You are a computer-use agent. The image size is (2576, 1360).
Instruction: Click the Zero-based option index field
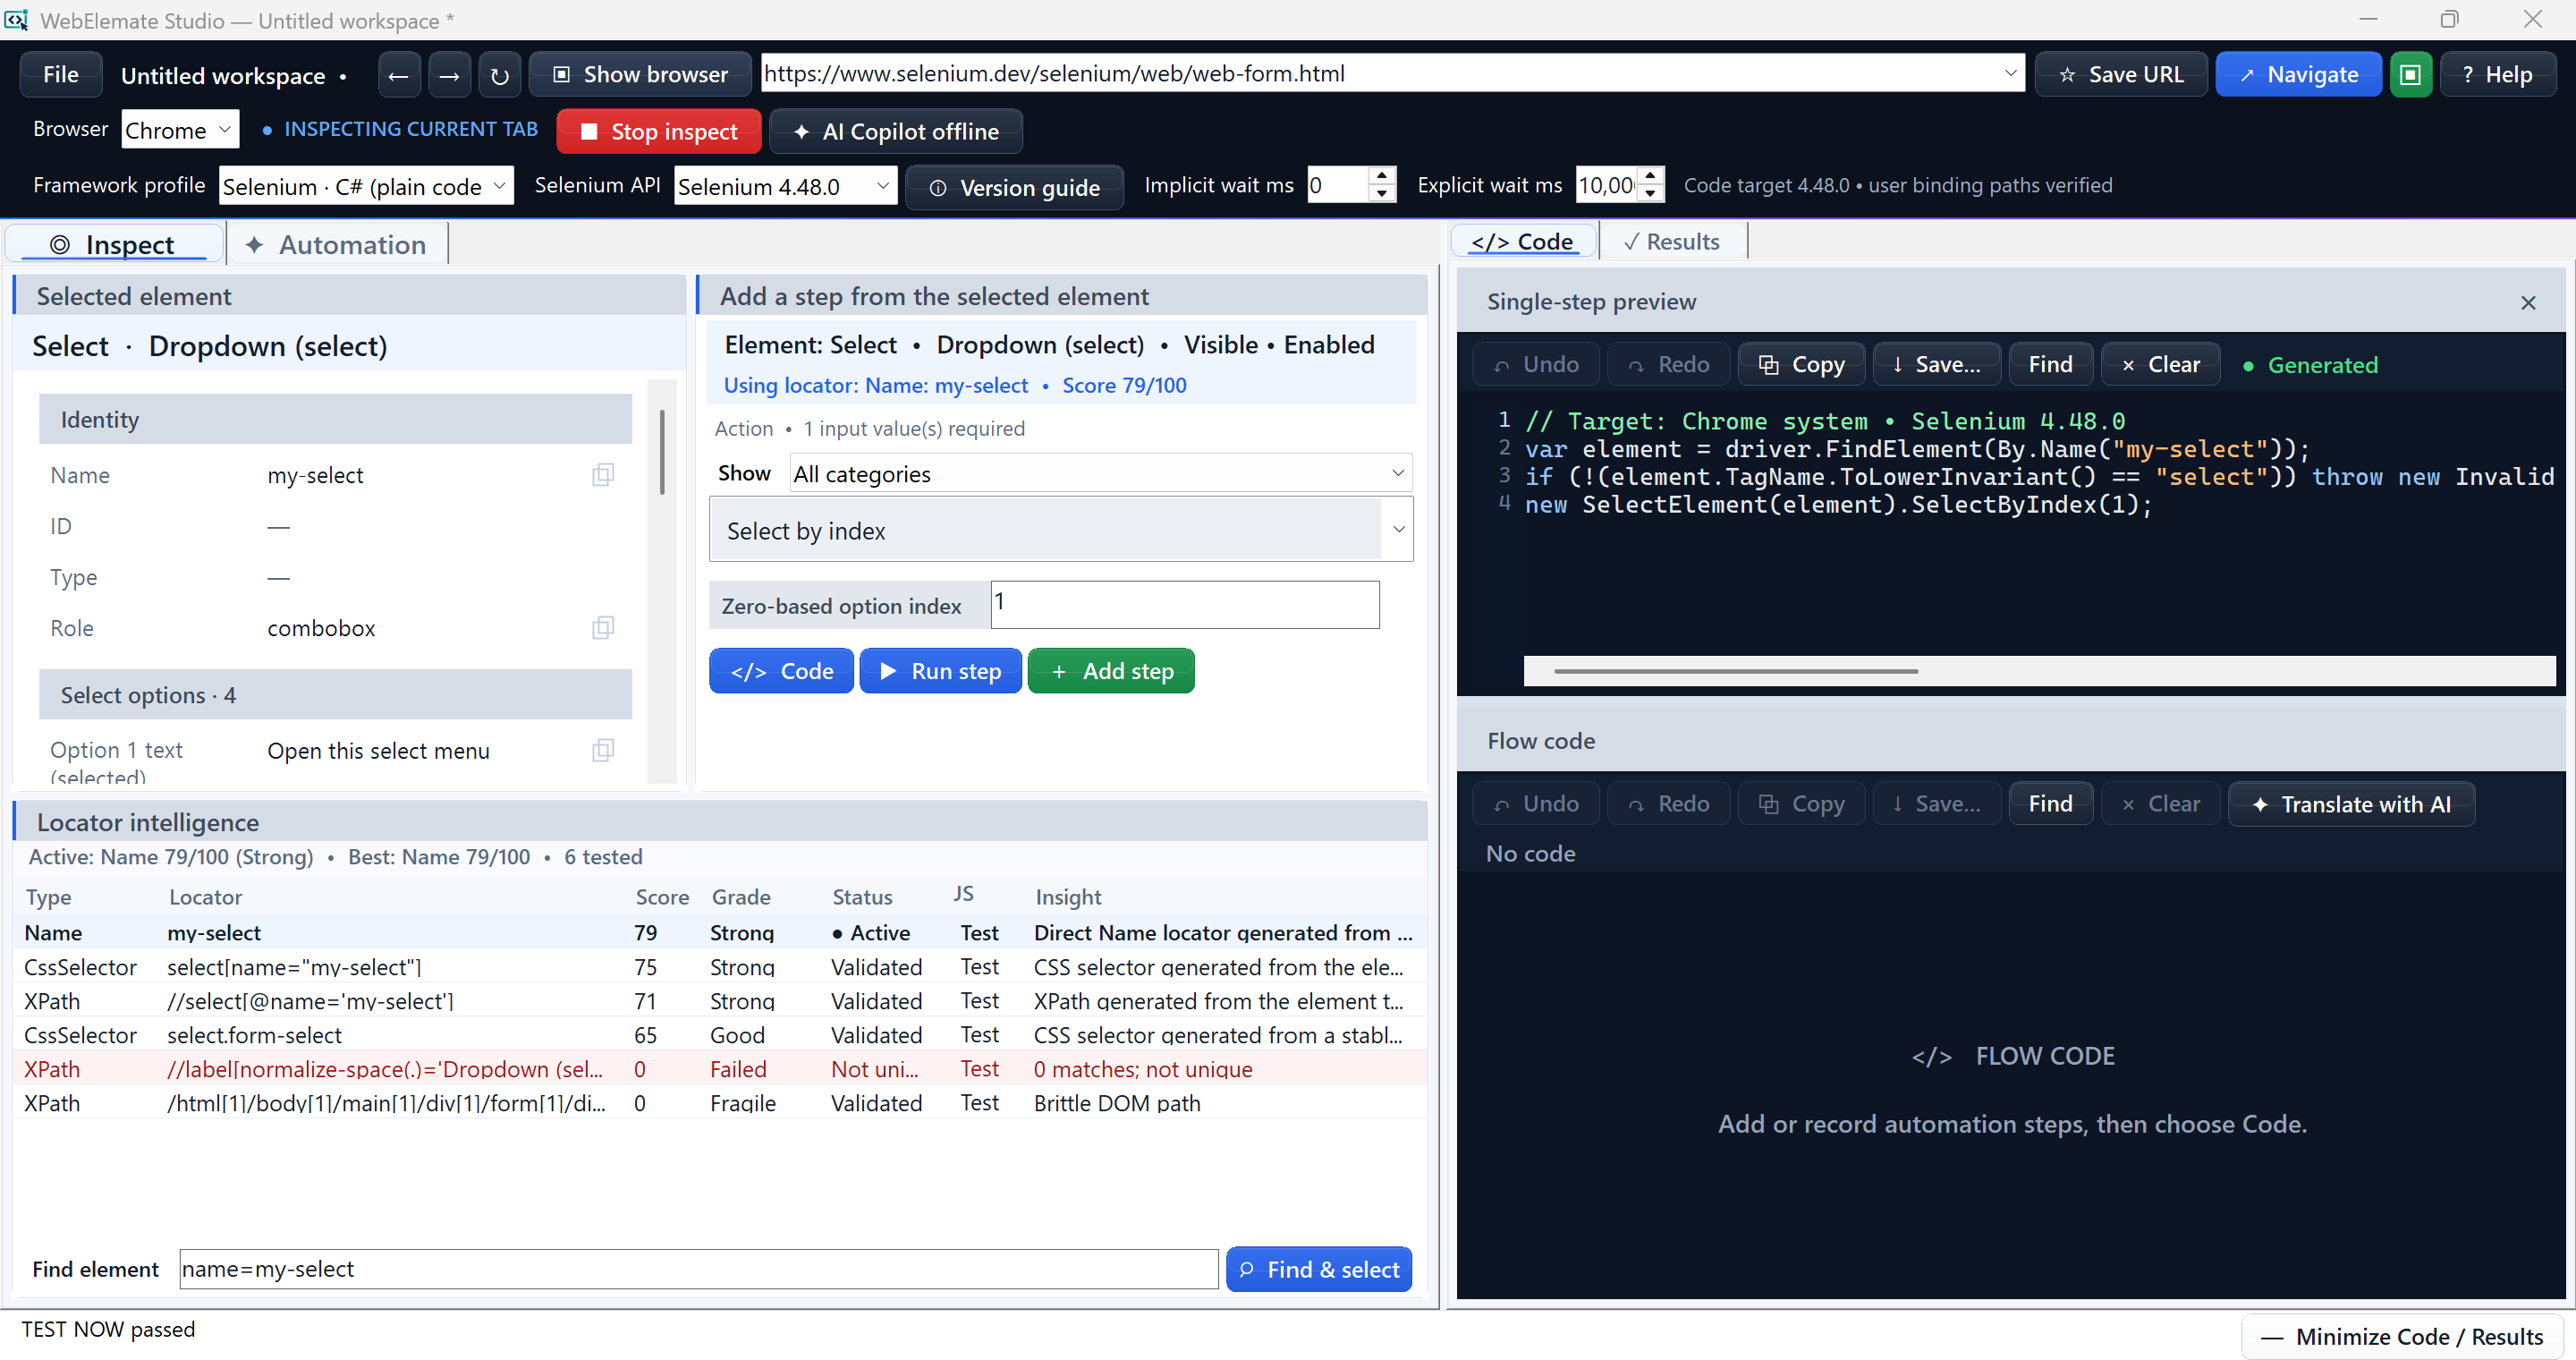[1185, 606]
